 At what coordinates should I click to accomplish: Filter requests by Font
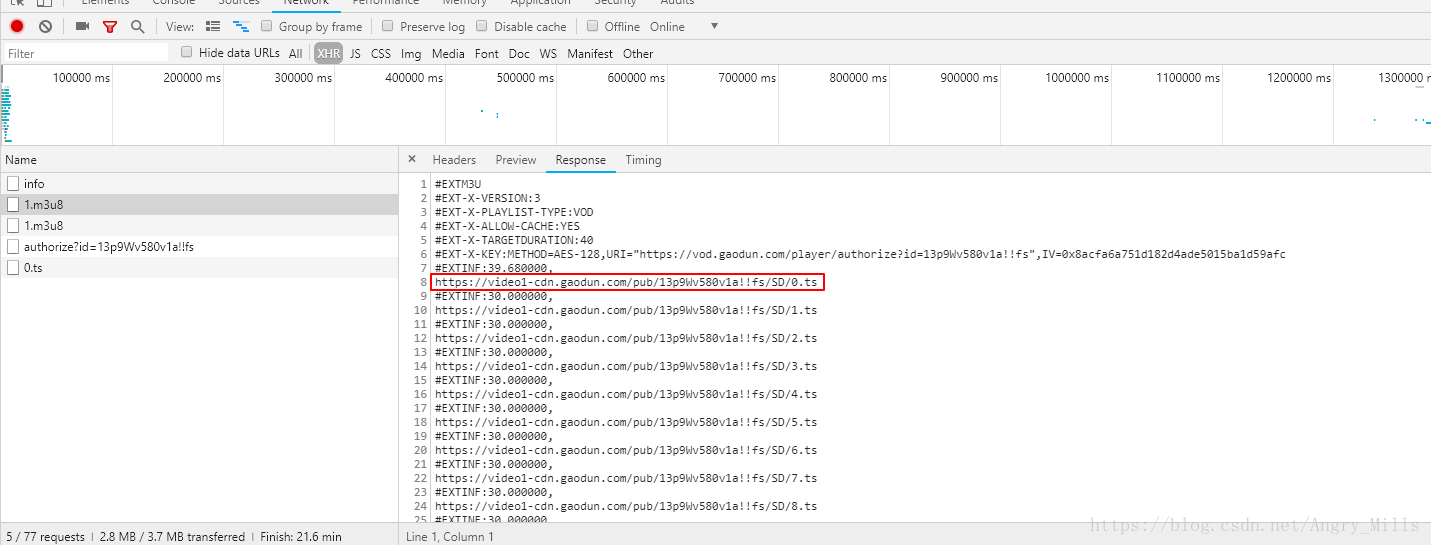pos(487,54)
